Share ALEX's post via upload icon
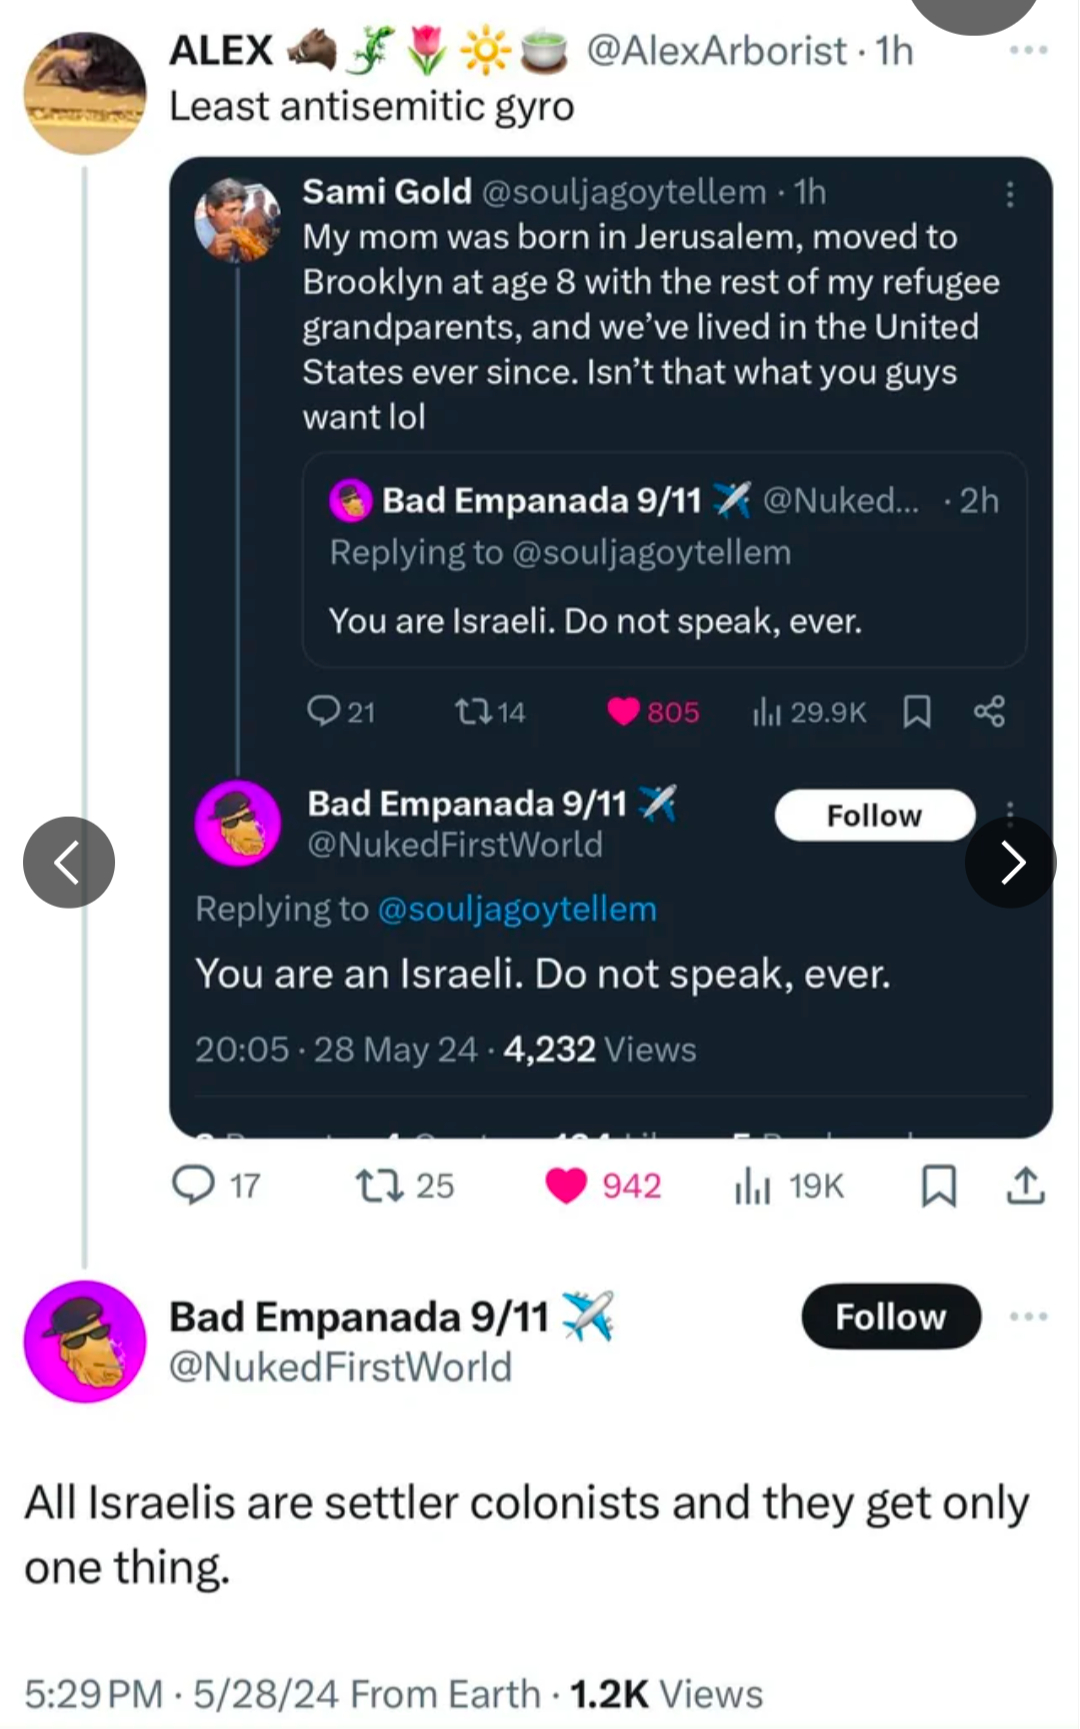 [x=1025, y=1185]
